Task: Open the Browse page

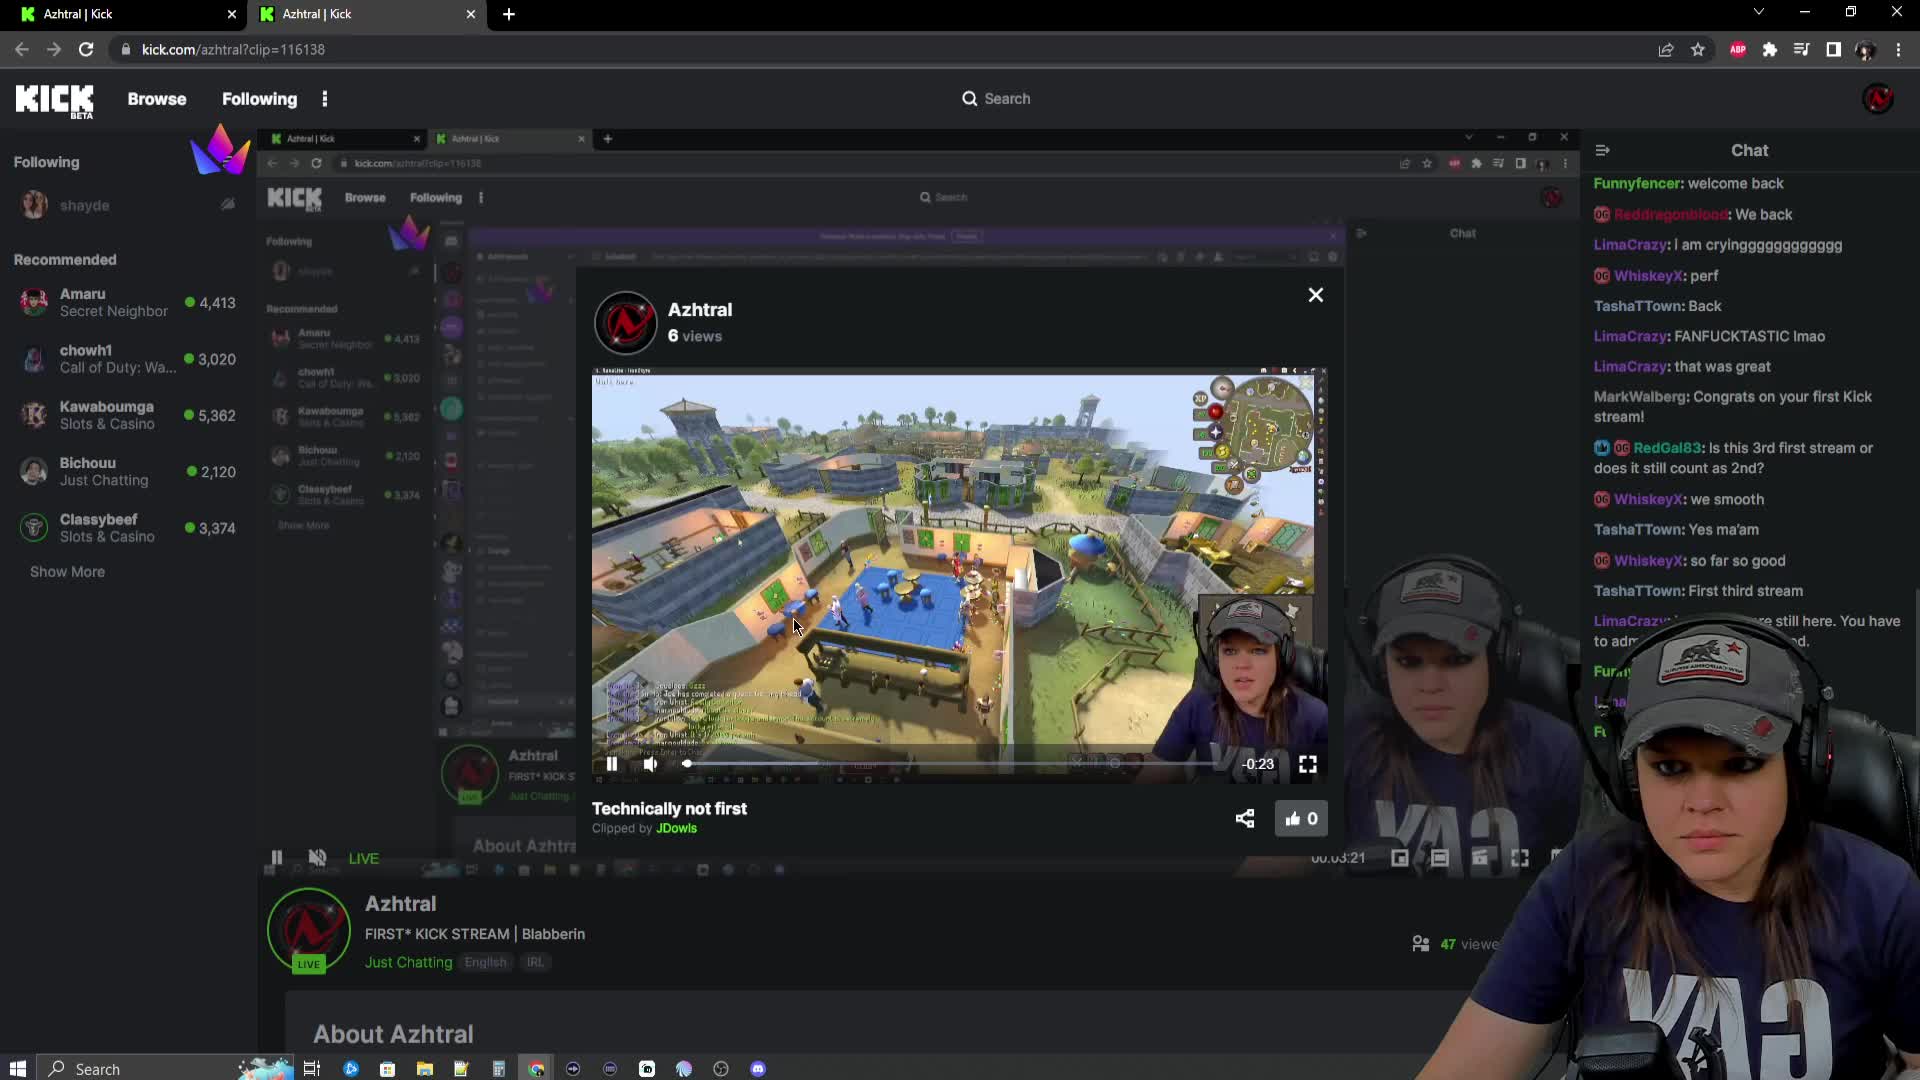Action: tap(157, 99)
